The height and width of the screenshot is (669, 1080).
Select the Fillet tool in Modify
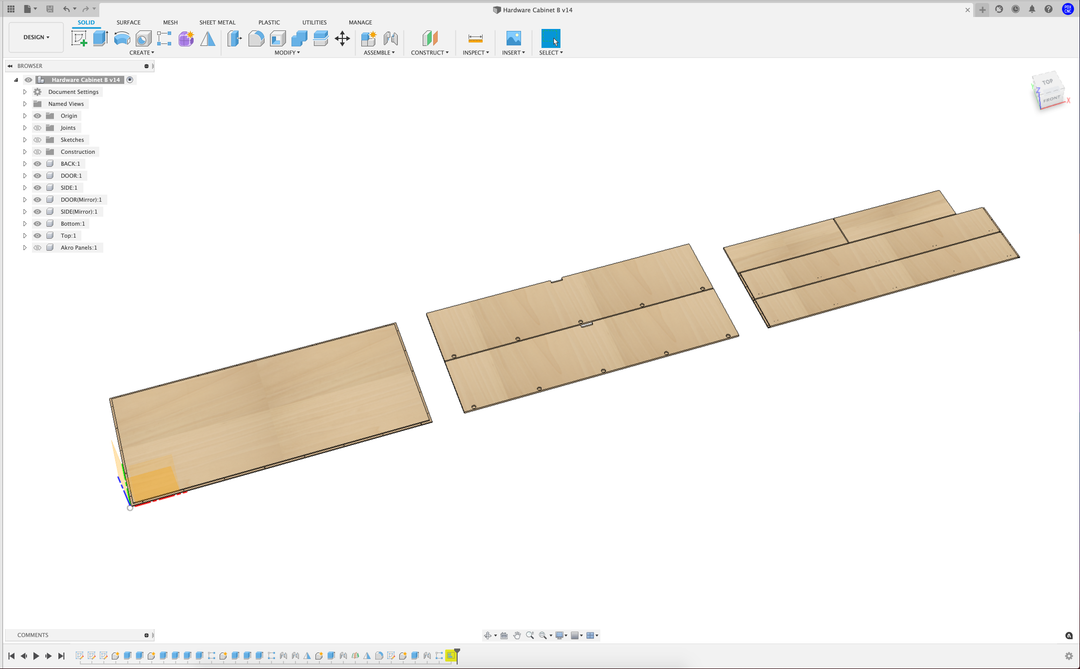pyautogui.click(x=256, y=39)
